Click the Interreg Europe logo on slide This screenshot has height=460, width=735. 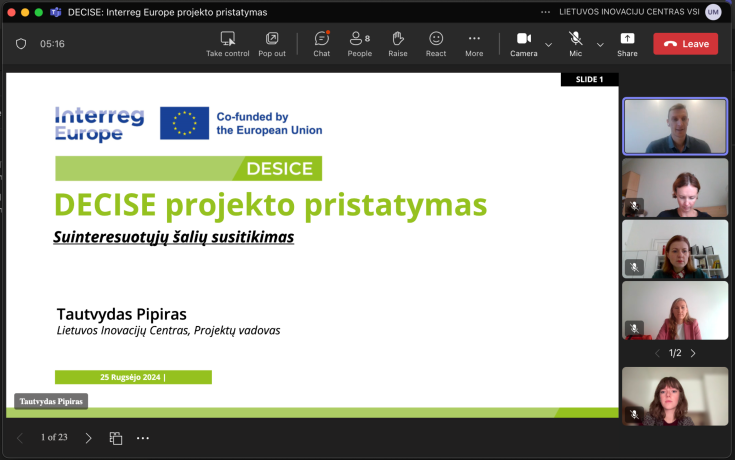99,124
